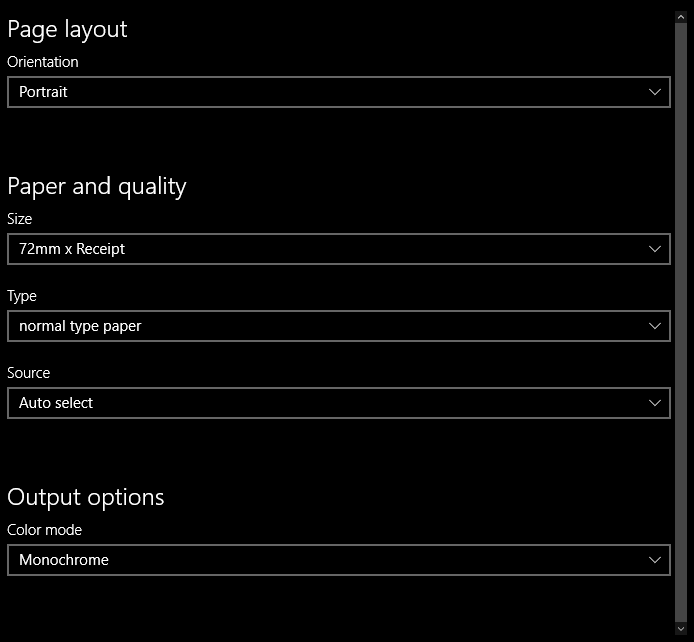
Task: Click the chevron arrow in Color mode box
Action: [655, 560]
